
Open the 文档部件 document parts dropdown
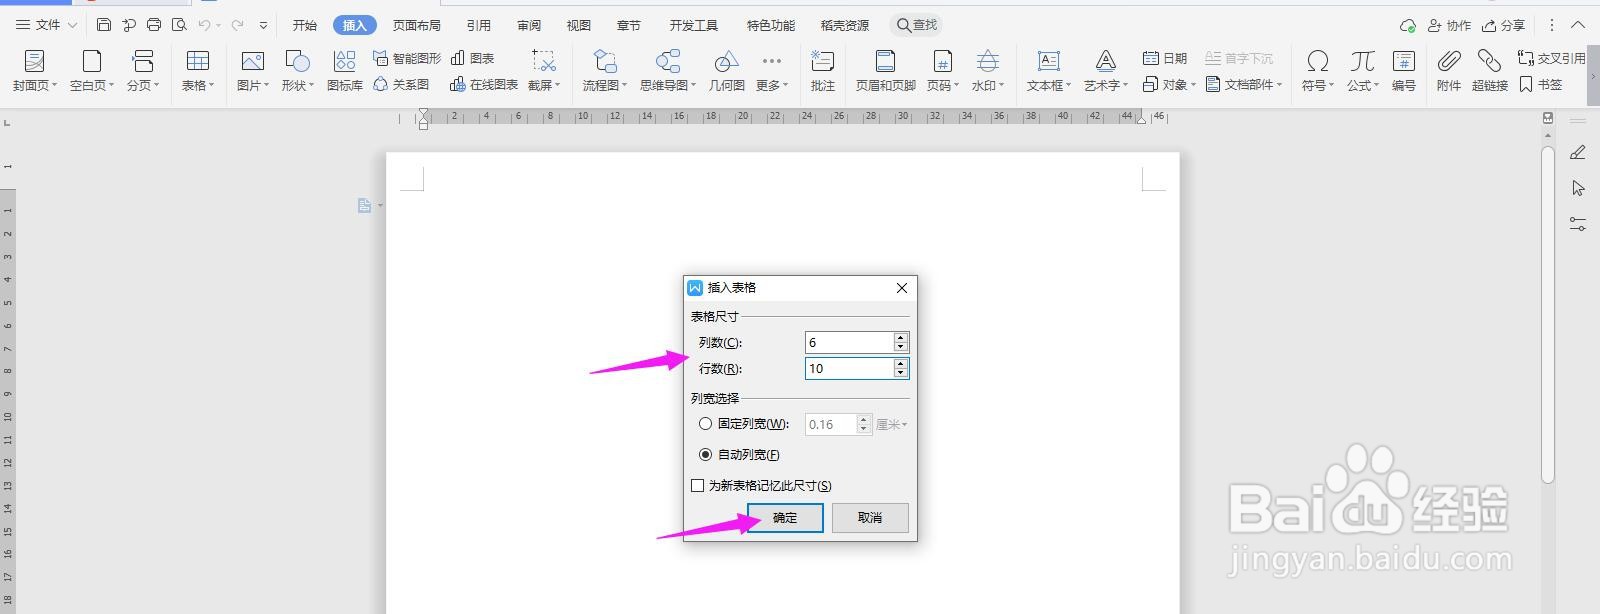[x=1244, y=85]
